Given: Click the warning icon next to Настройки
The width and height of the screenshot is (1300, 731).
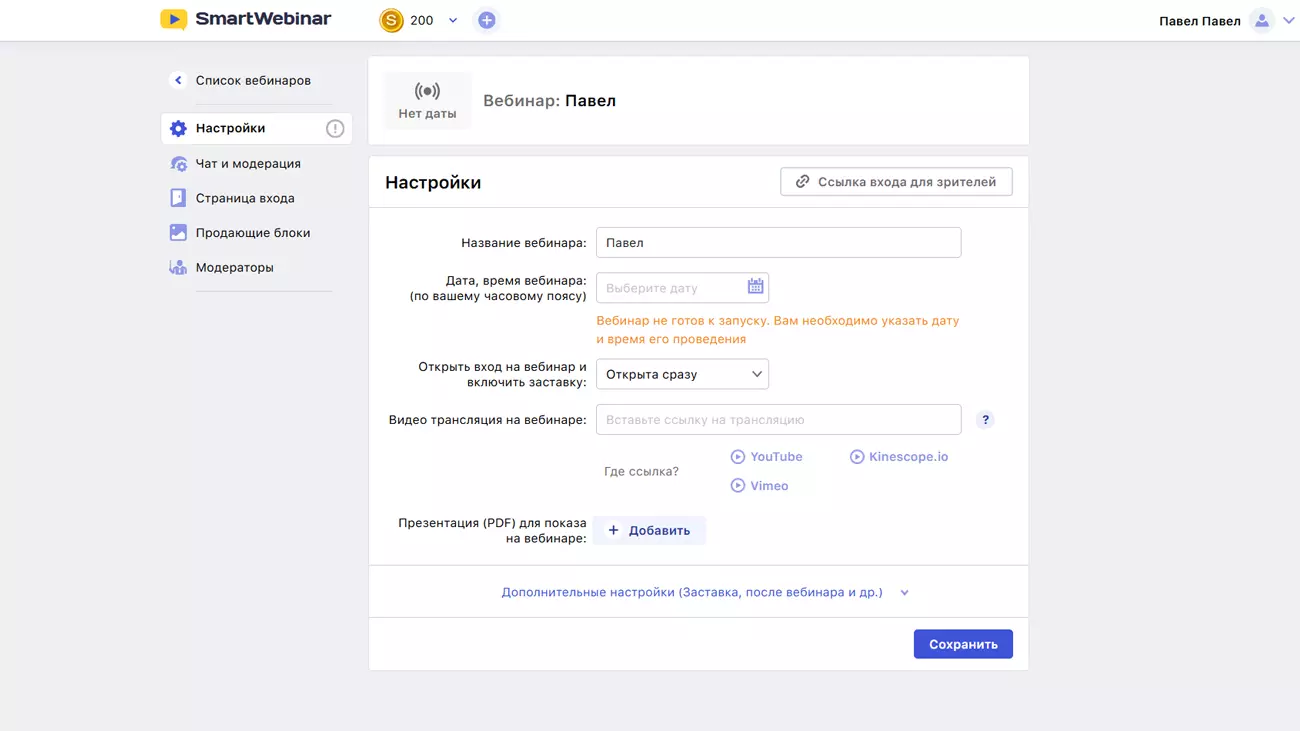Looking at the screenshot, I should 335,128.
